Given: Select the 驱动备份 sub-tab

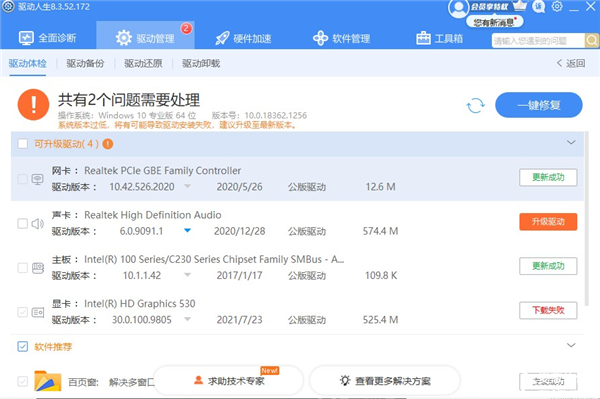Looking at the screenshot, I should pos(85,64).
